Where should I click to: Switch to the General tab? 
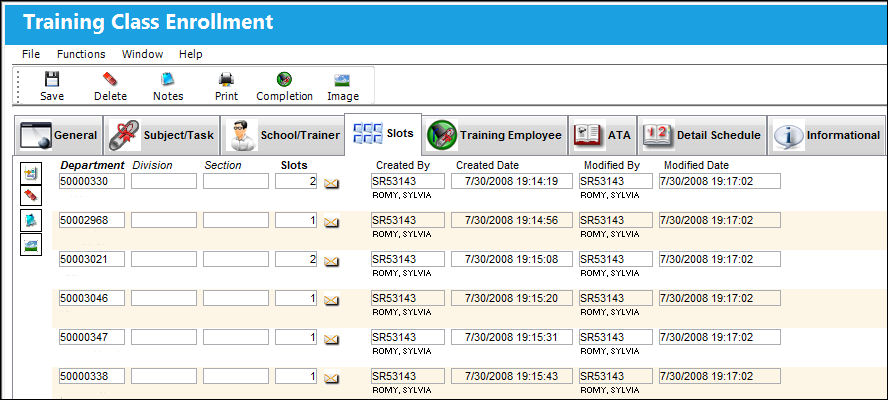[x=58, y=135]
